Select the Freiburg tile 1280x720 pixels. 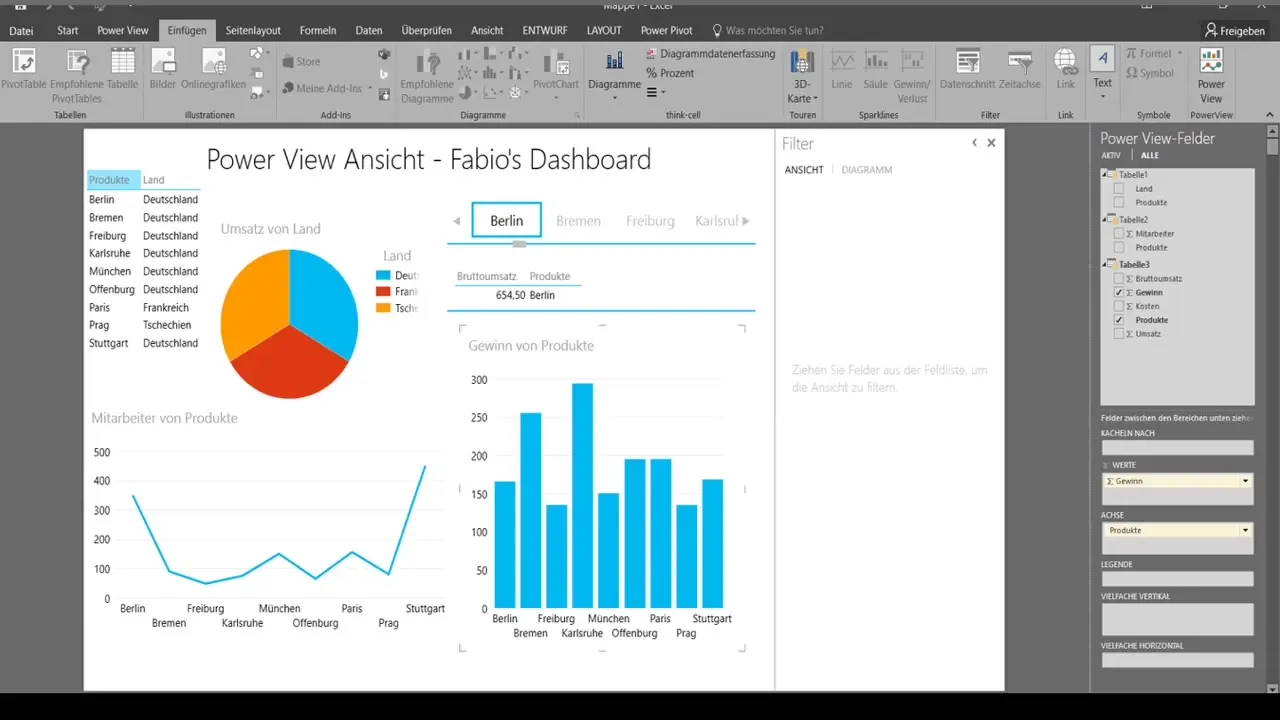pyautogui.click(x=650, y=221)
